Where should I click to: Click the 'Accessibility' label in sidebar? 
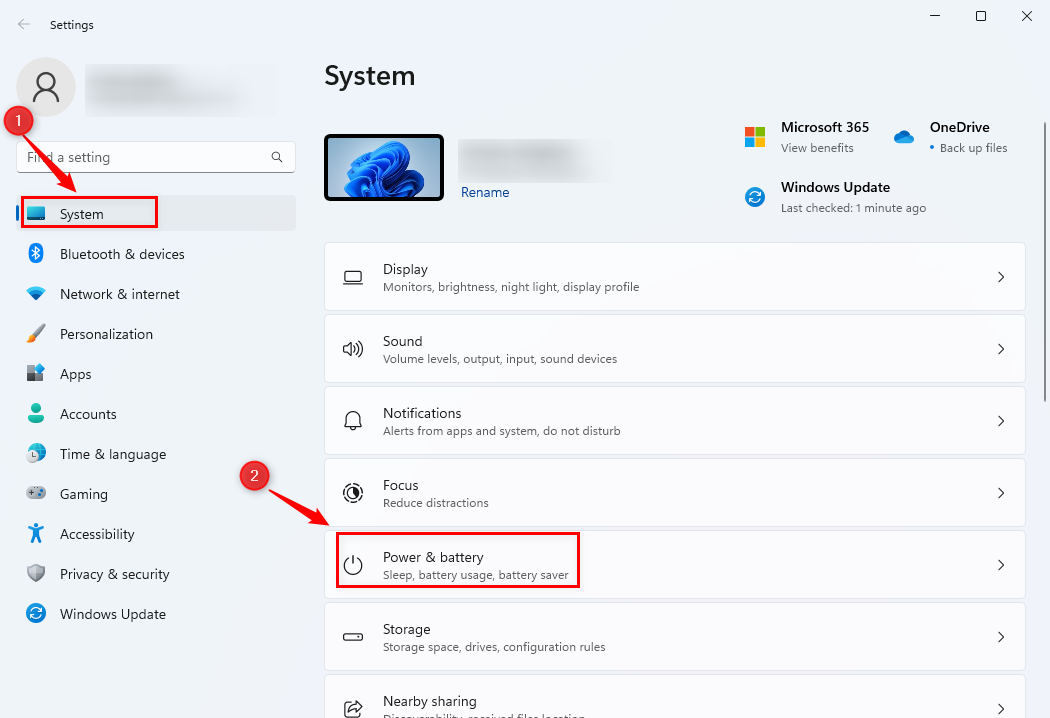pyautogui.click(x=97, y=534)
